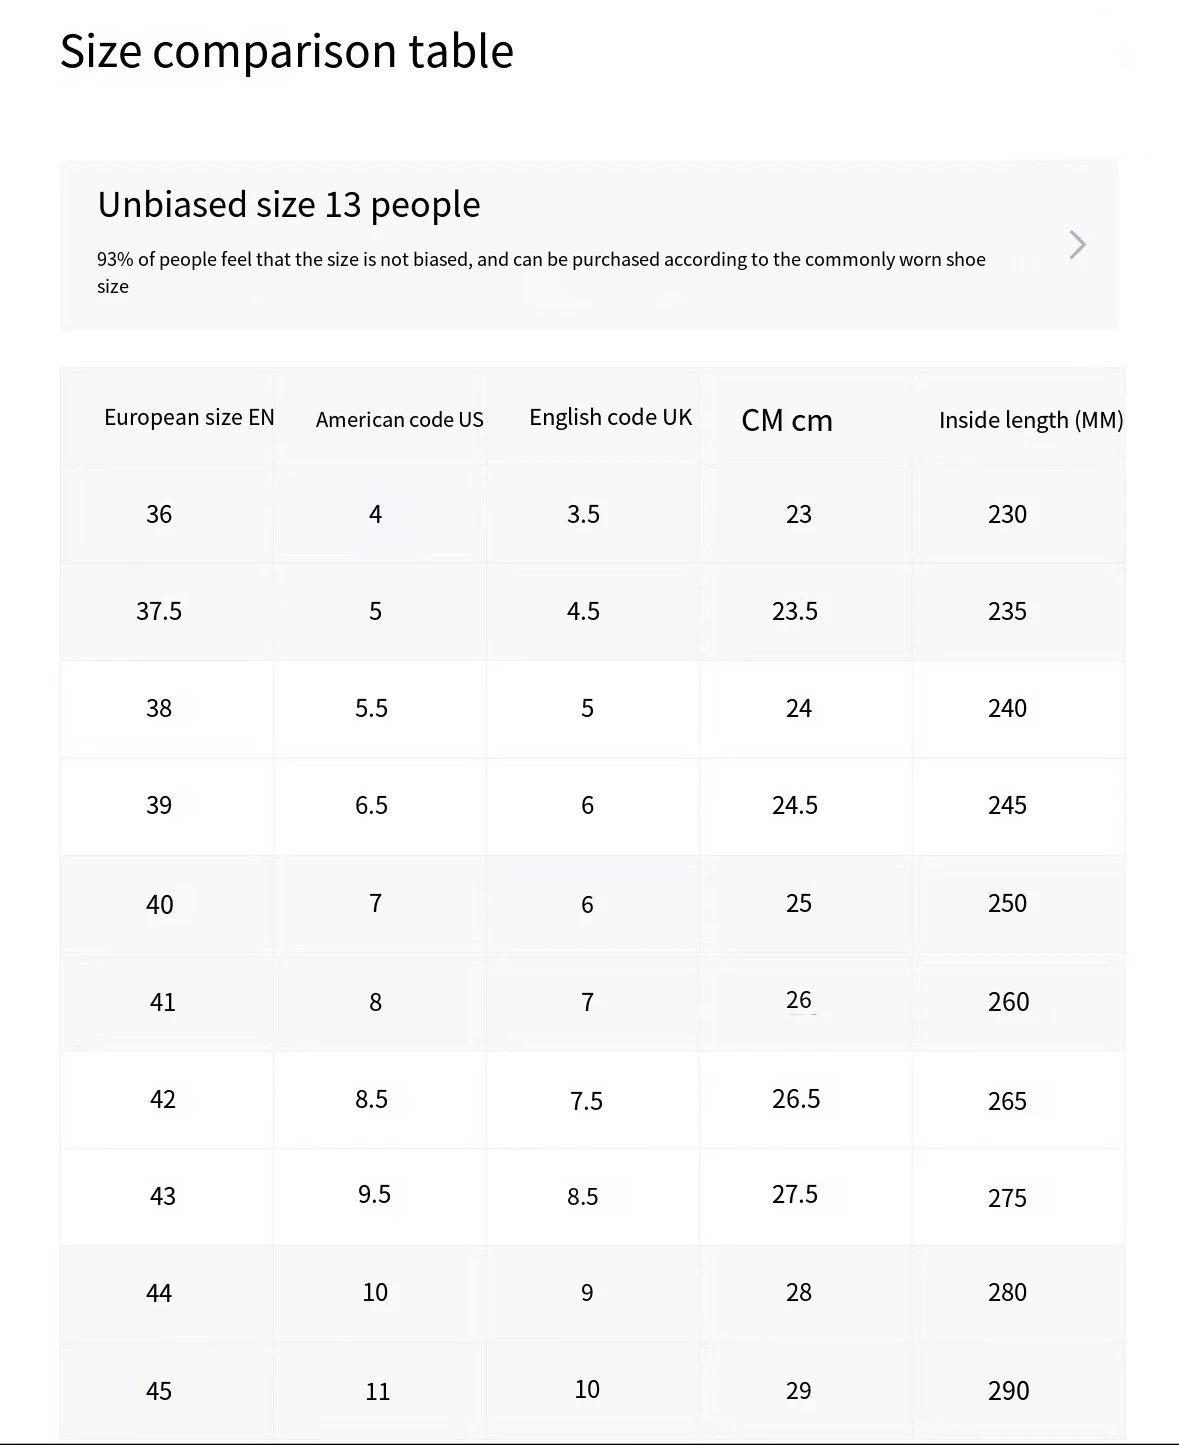Click the 93% of people description text
Screen dimensions: 1179x1445
(541, 273)
